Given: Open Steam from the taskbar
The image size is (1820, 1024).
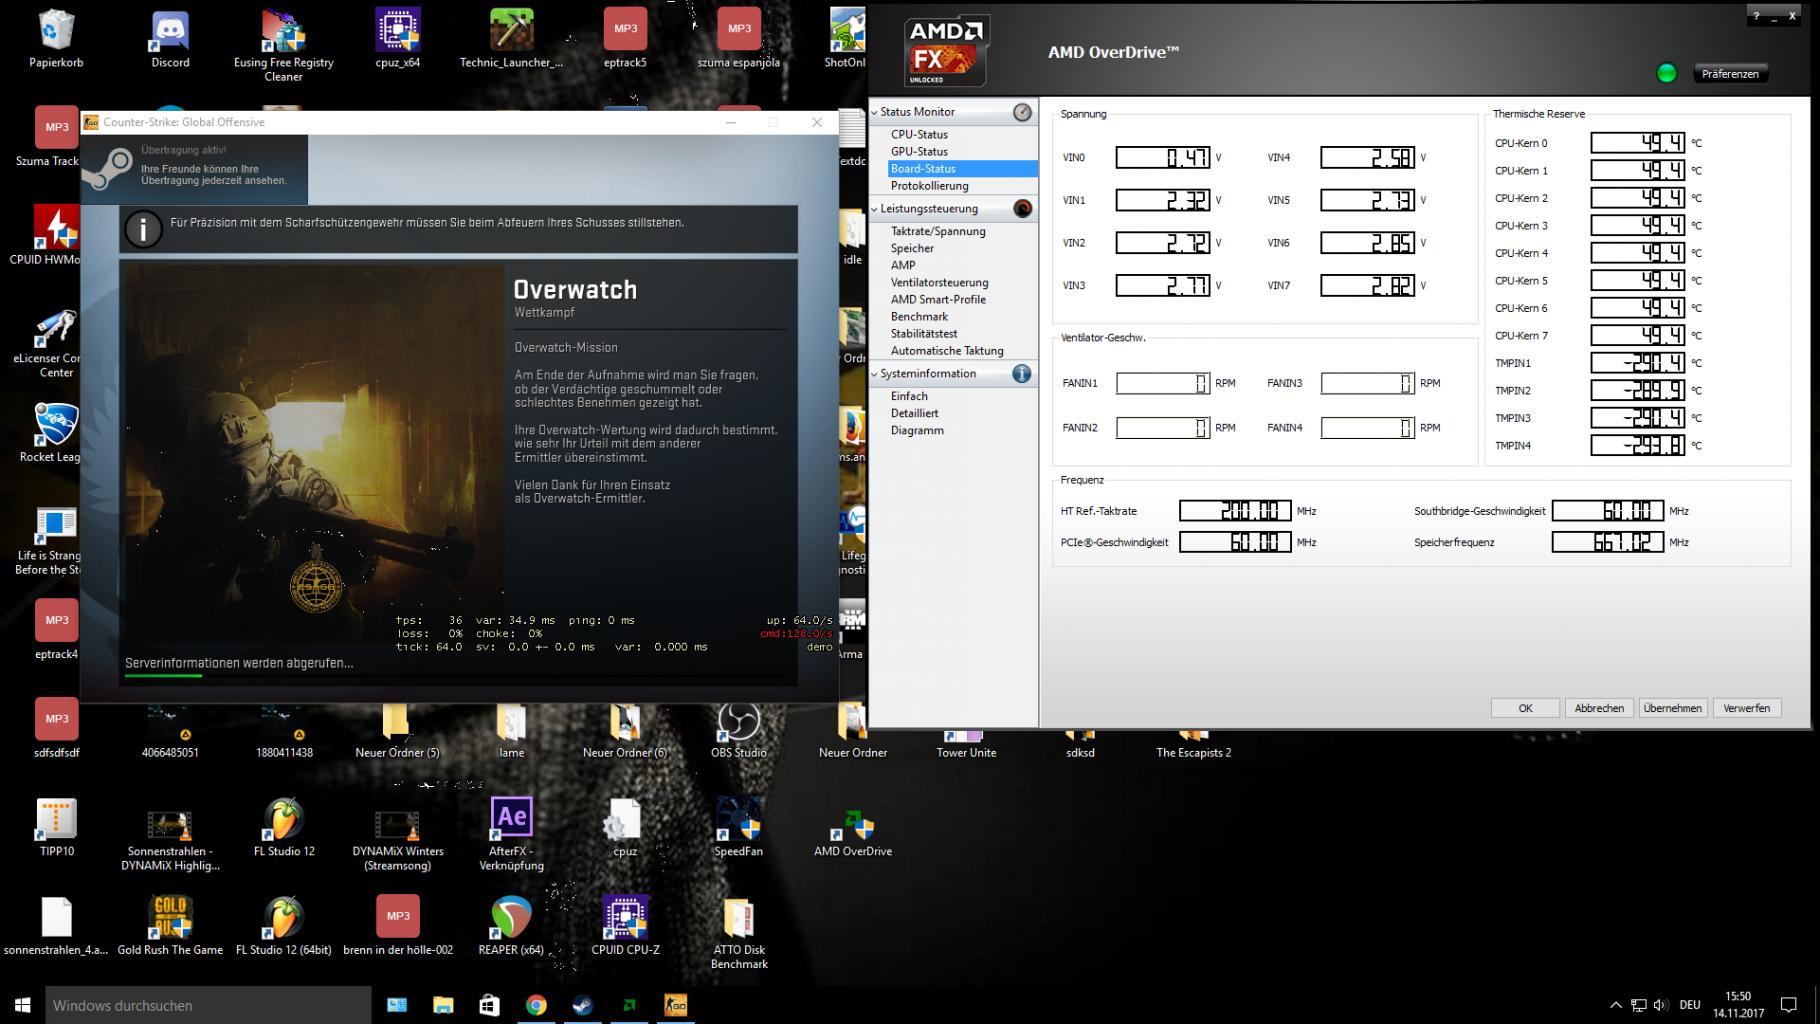Looking at the screenshot, I should [x=582, y=1005].
